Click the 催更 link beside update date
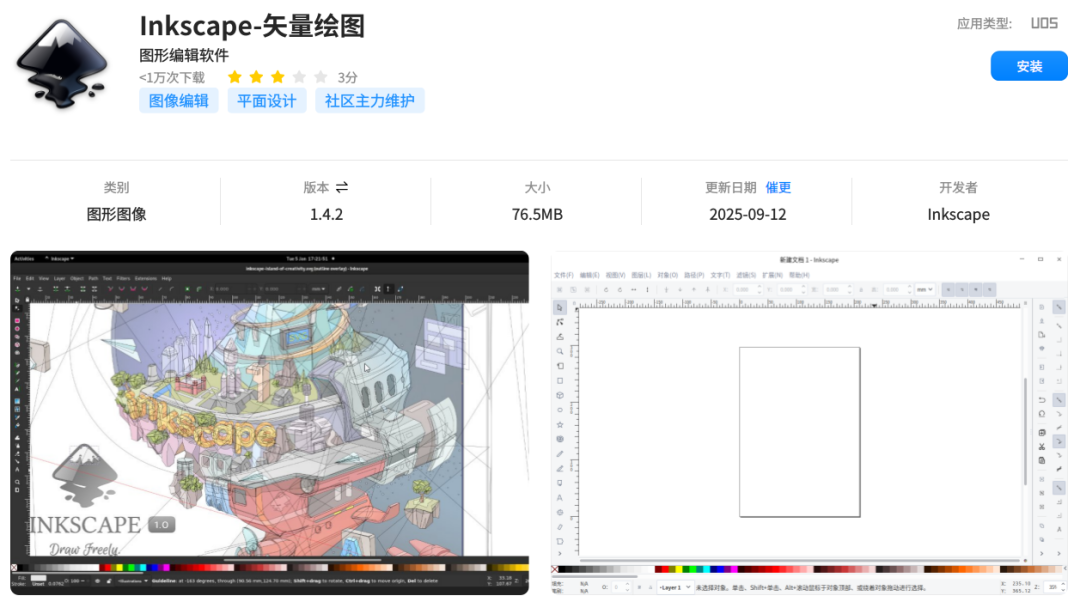Viewport: 1080px width, 608px height. 778,187
